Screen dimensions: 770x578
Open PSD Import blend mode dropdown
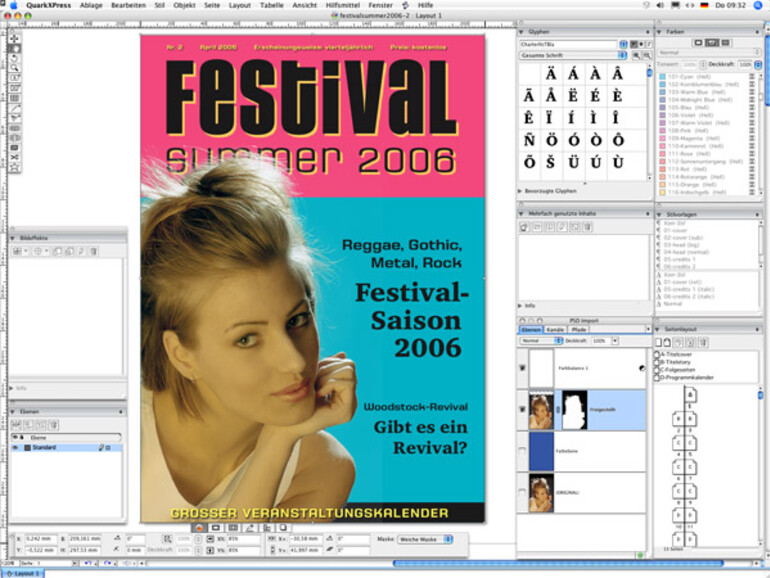pos(542,340)
